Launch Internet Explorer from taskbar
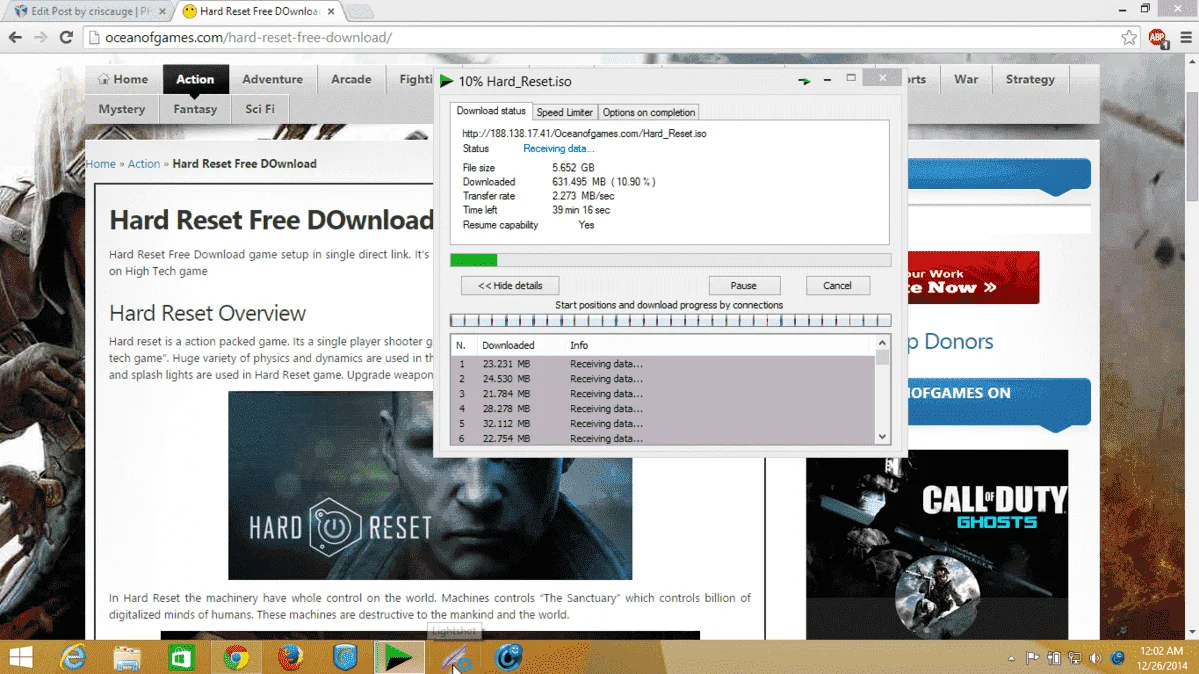 click(x=74, y=657)
